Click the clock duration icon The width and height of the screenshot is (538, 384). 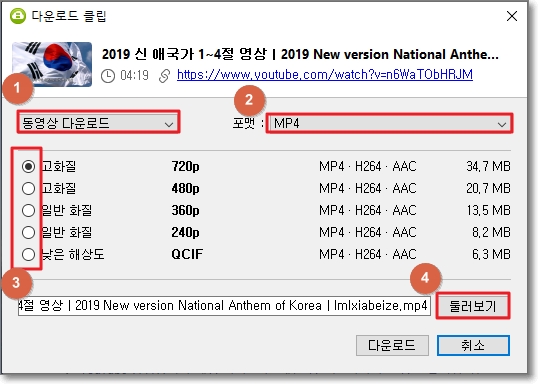tap(108, 76)
